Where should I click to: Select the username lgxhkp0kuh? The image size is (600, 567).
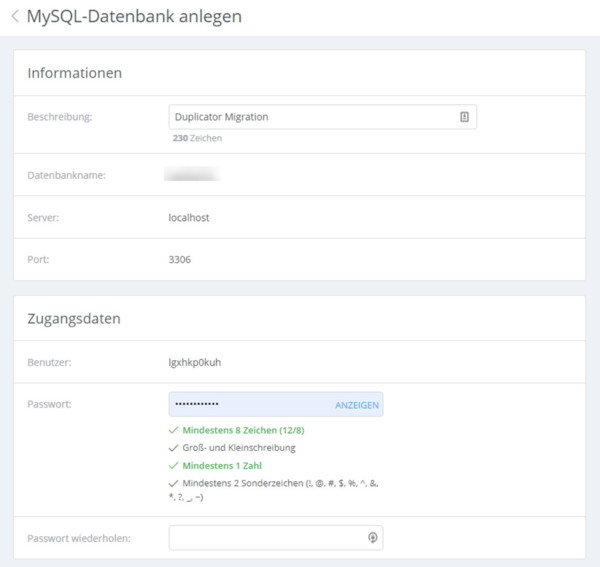194,362
